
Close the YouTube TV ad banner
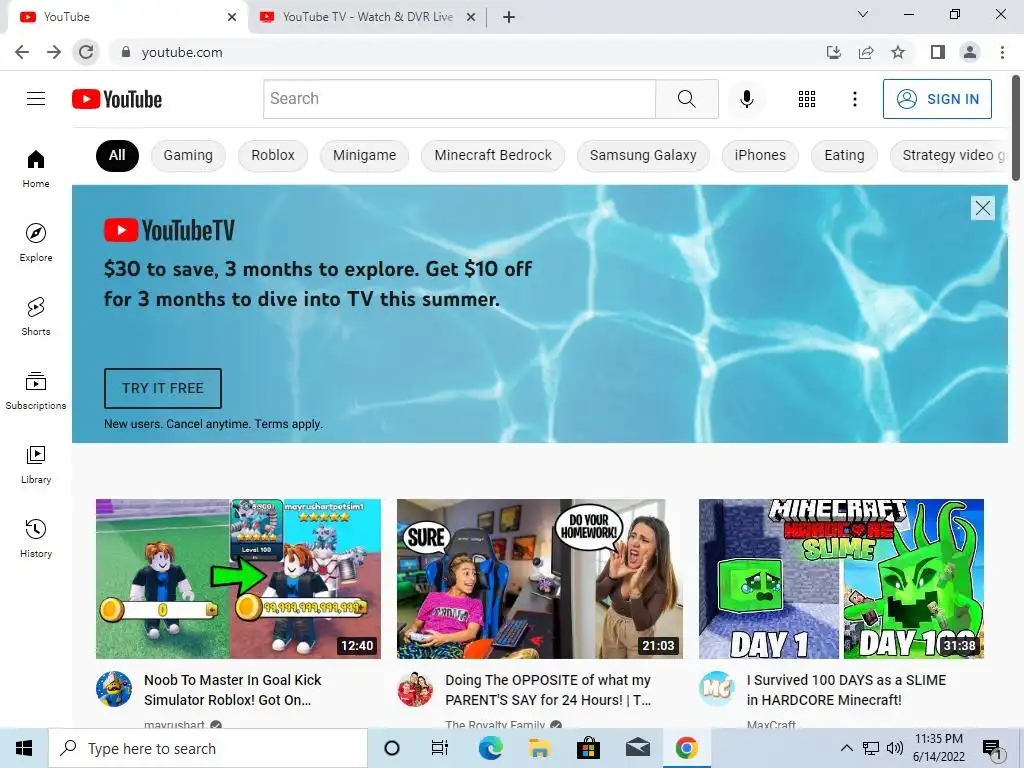pyautogui.click(x=983, y=208)
